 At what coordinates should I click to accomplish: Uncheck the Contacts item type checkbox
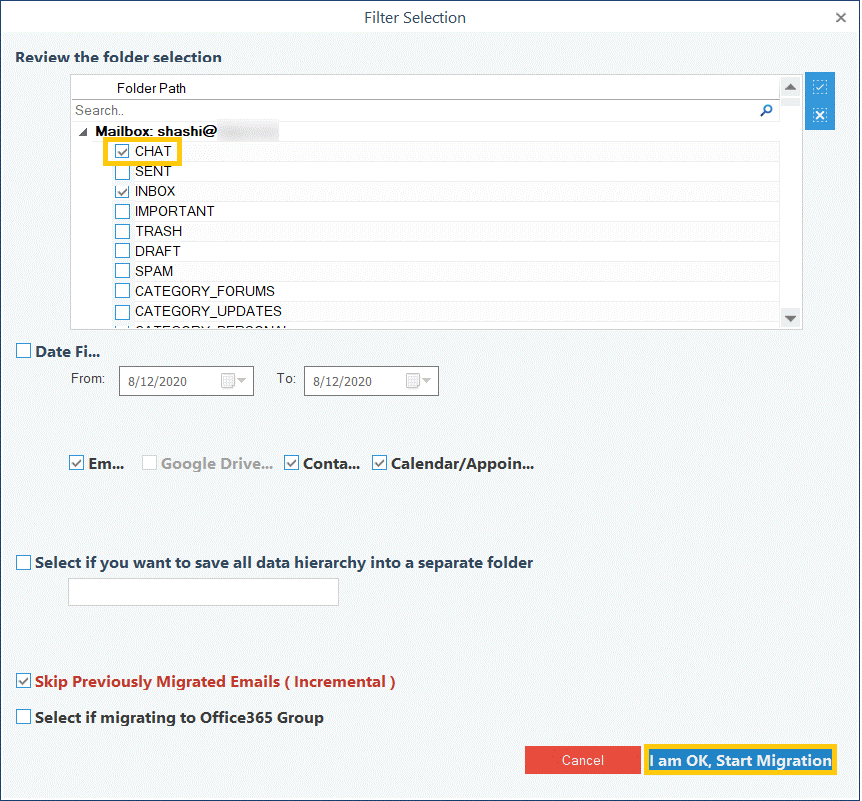point(291,463)
